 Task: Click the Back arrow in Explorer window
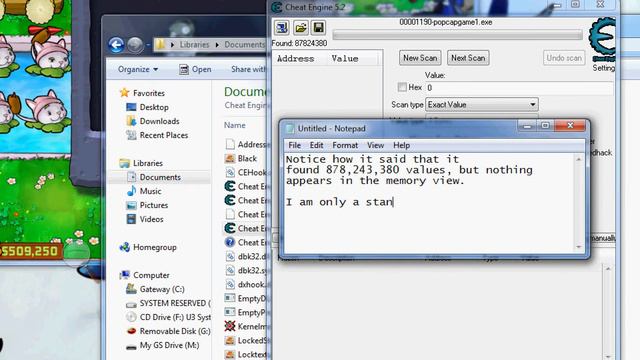[116, 44]
